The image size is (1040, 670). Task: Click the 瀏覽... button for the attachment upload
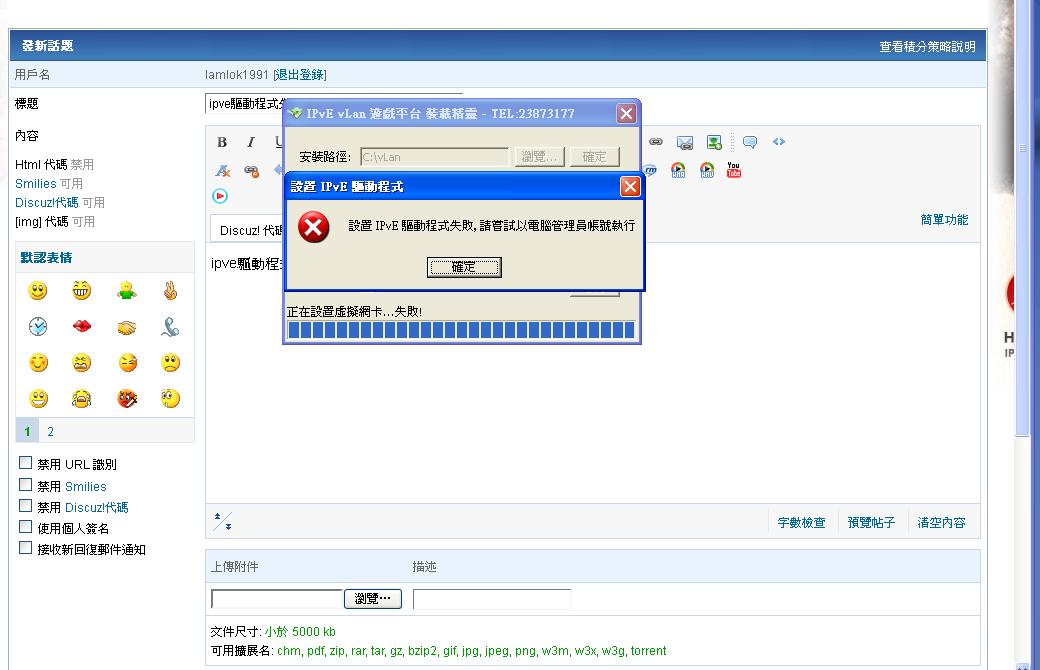[373, 598]
